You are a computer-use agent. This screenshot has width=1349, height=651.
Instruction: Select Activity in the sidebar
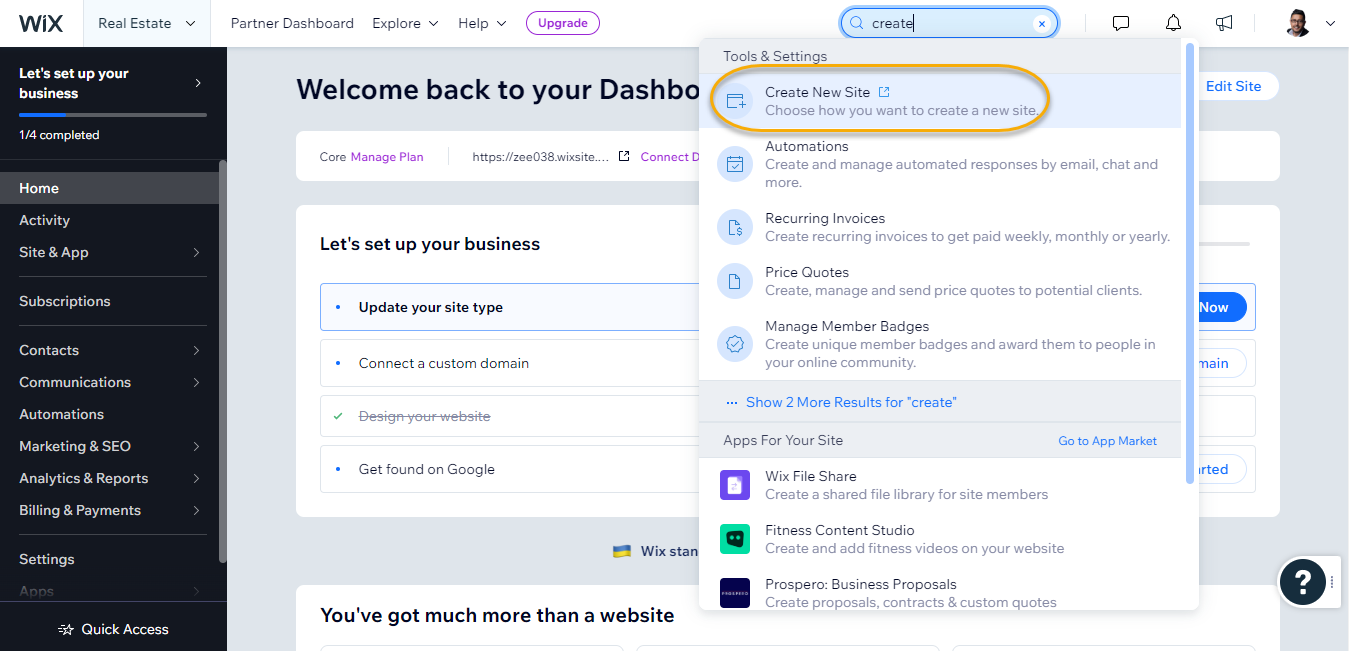click(45, 220)
